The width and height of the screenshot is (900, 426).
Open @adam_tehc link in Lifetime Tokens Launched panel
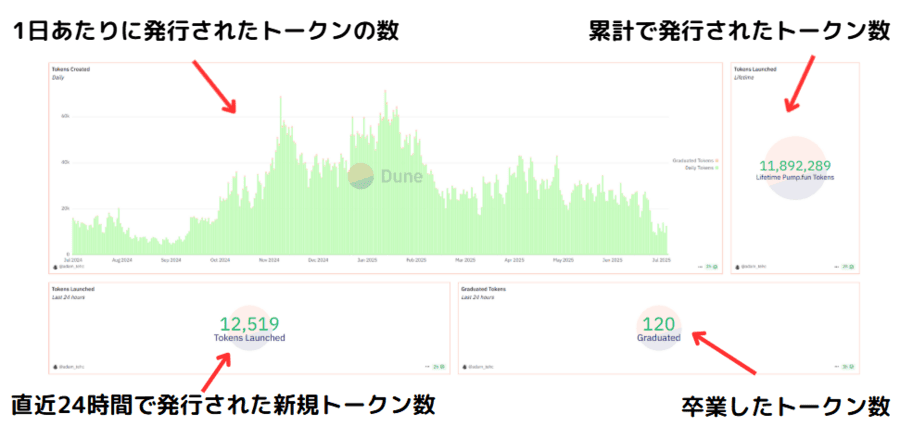pos(754,267)
